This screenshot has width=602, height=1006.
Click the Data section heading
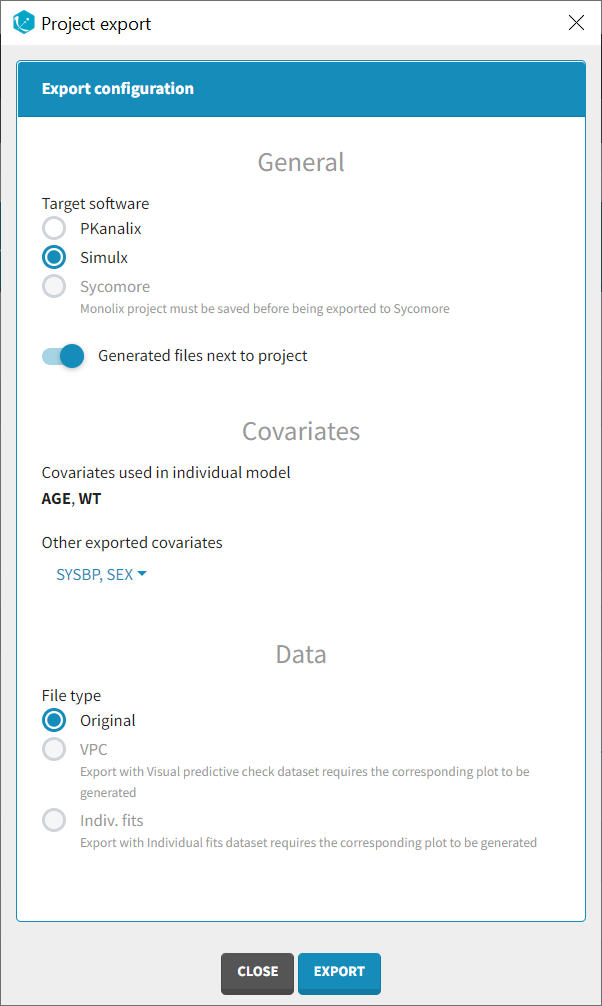301,654
